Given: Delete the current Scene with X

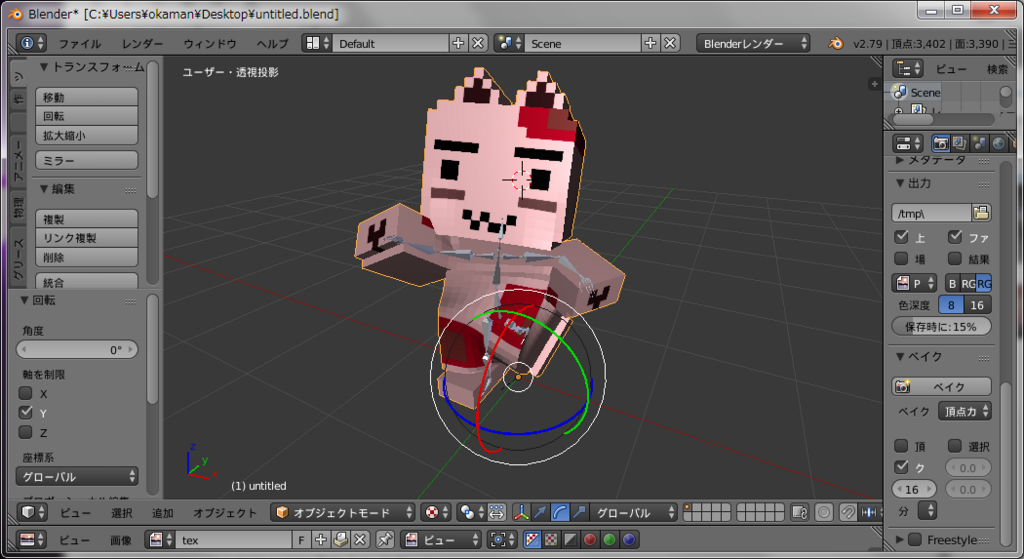Looking at the screenshot, I should [670, 43].
